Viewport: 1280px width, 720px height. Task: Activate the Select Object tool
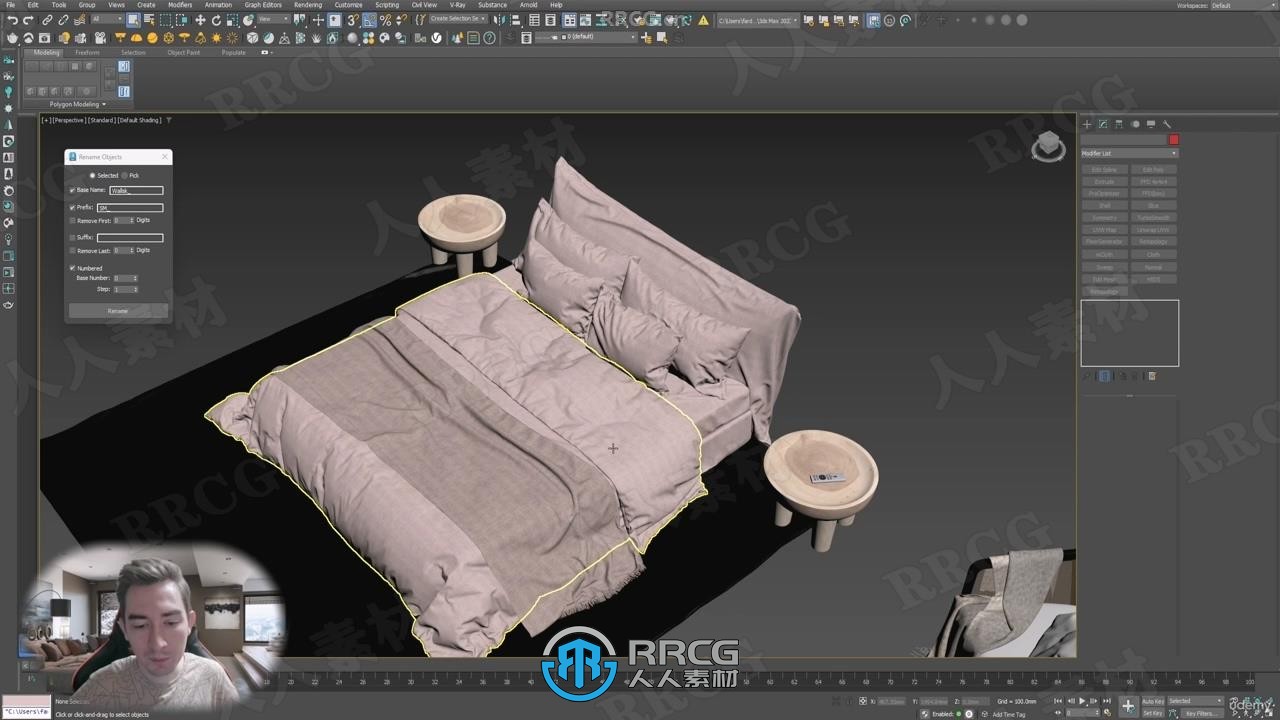pos(133,20)
